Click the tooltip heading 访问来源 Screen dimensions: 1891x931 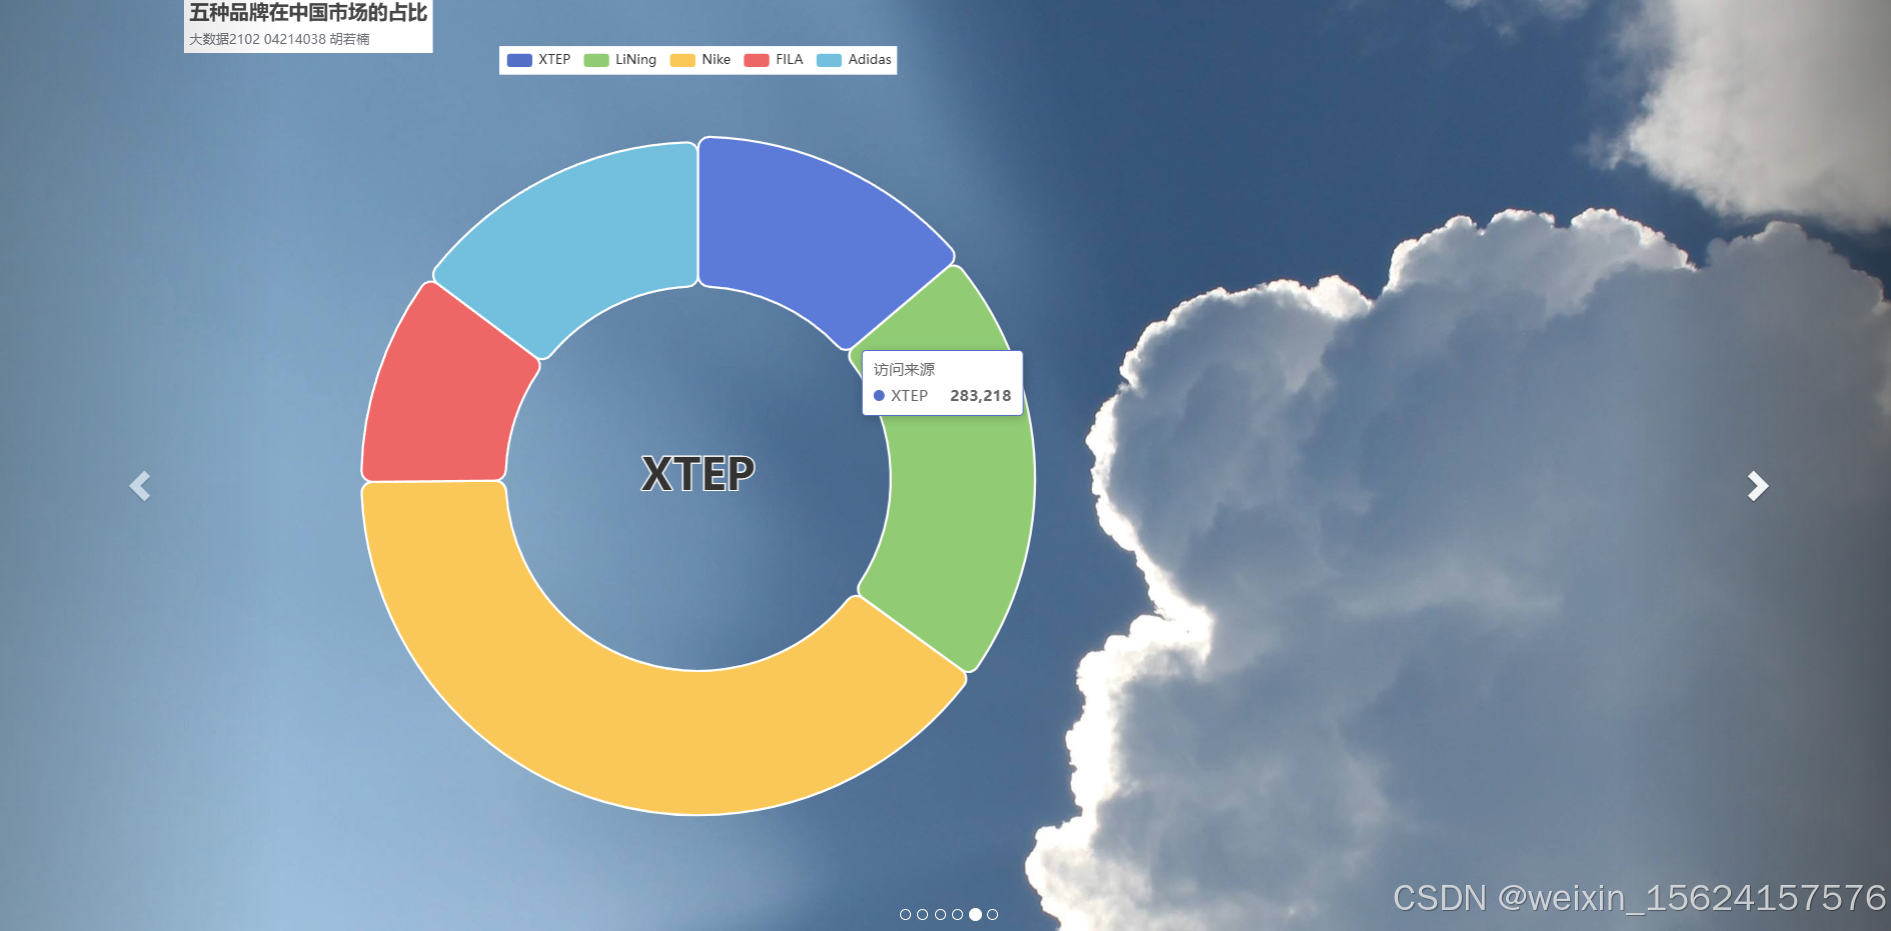(x=904, y=370)
